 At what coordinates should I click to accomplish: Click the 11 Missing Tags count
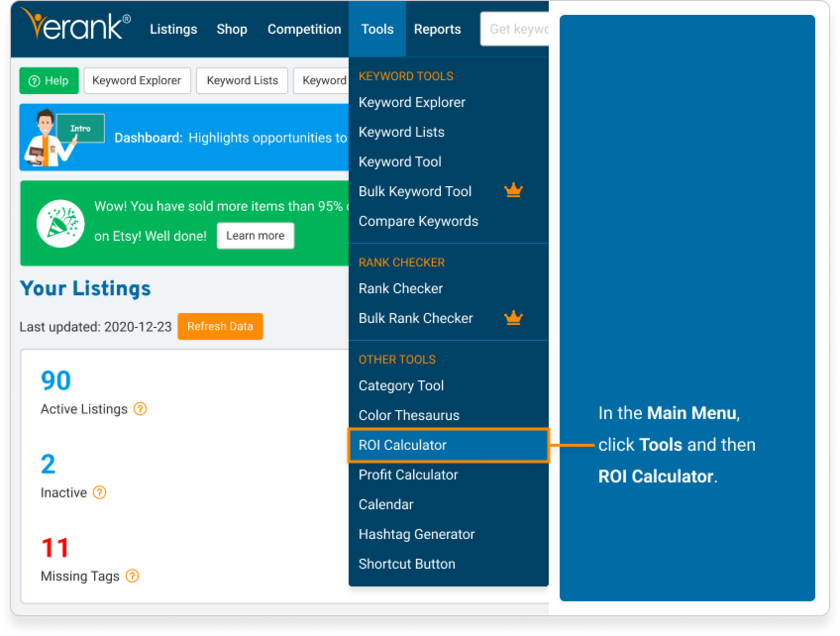point(55,548)
